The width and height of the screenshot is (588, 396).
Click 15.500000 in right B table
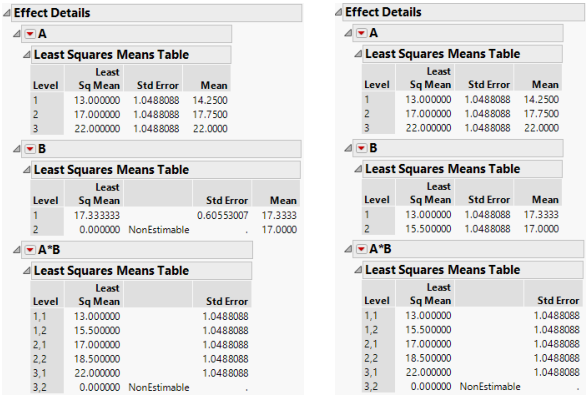pyautogui.click(x=428, y=229)
